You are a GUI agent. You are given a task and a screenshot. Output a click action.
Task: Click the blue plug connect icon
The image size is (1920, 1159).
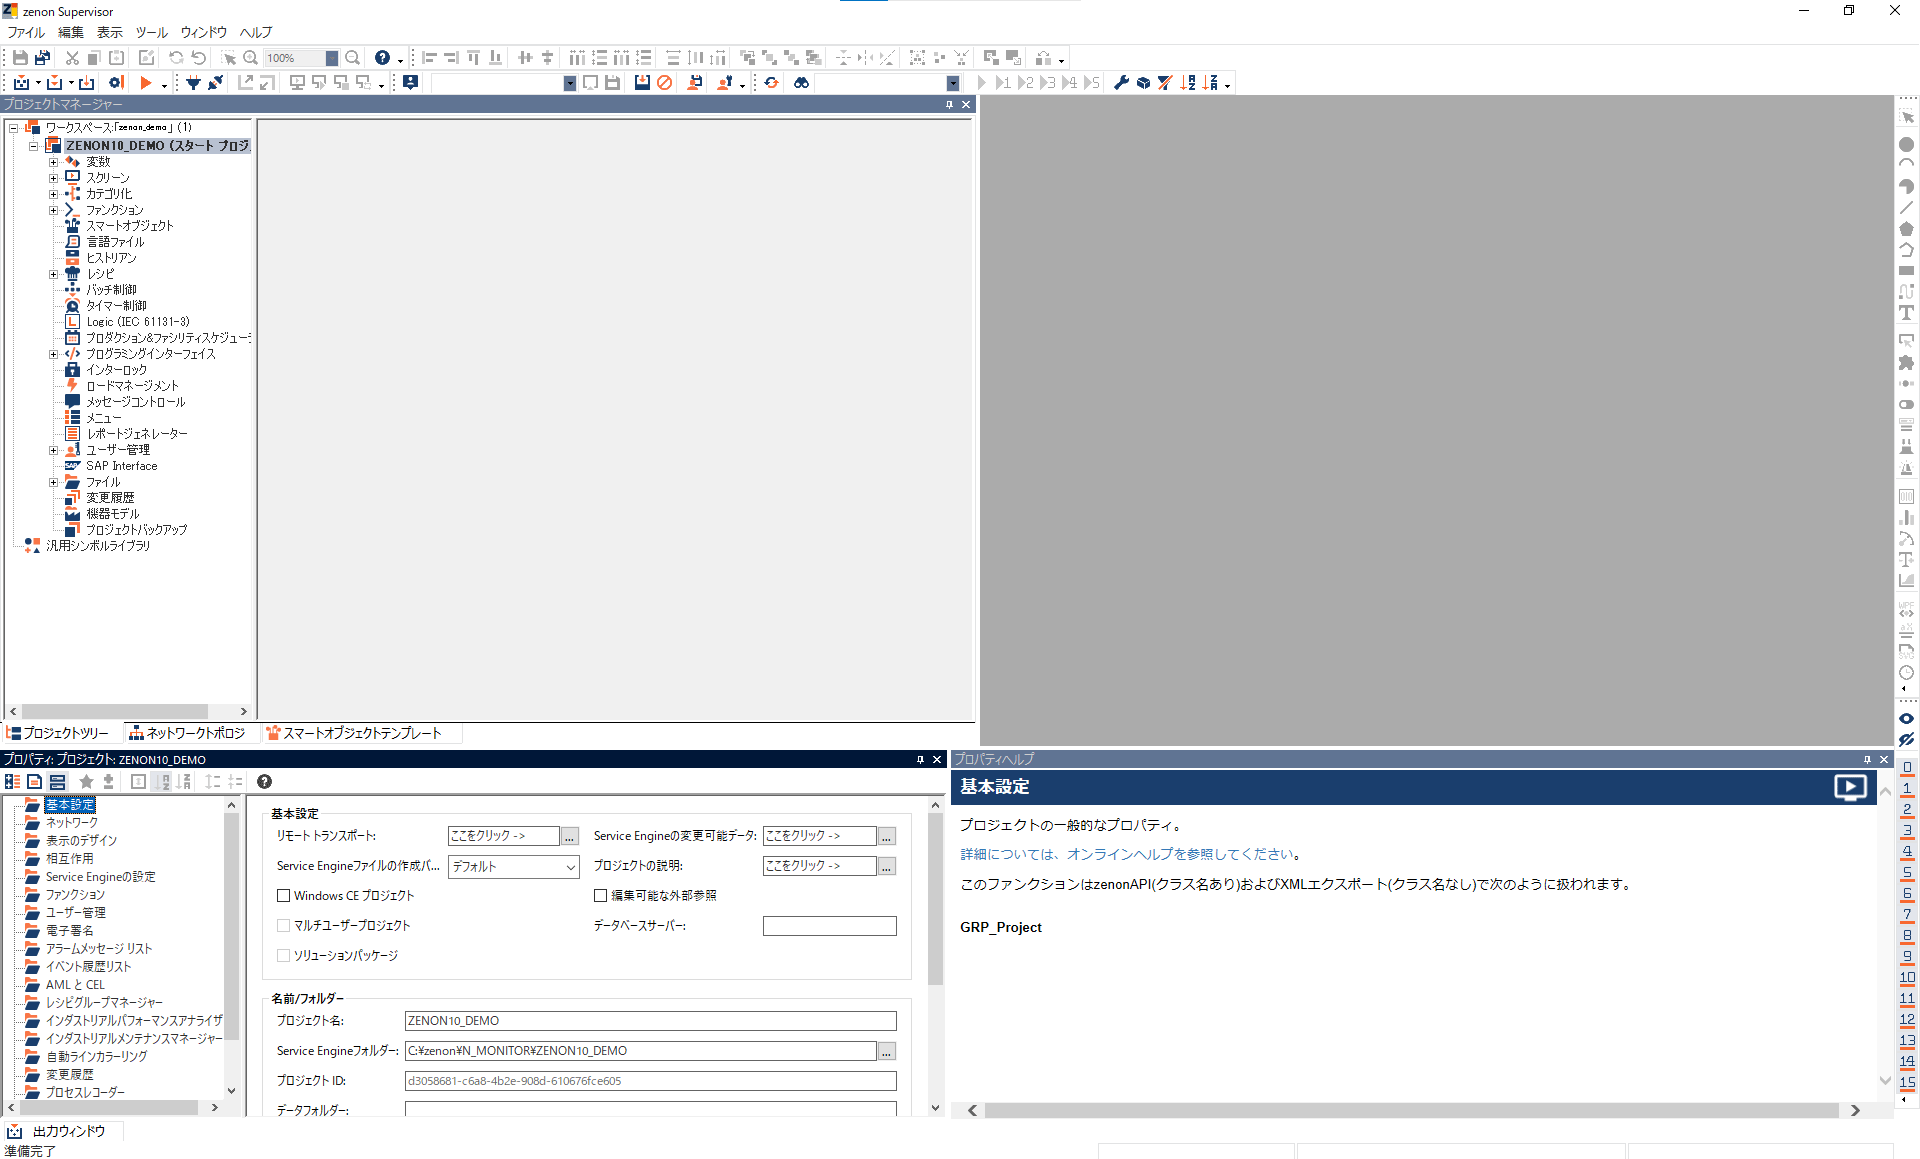coord(193,83)
